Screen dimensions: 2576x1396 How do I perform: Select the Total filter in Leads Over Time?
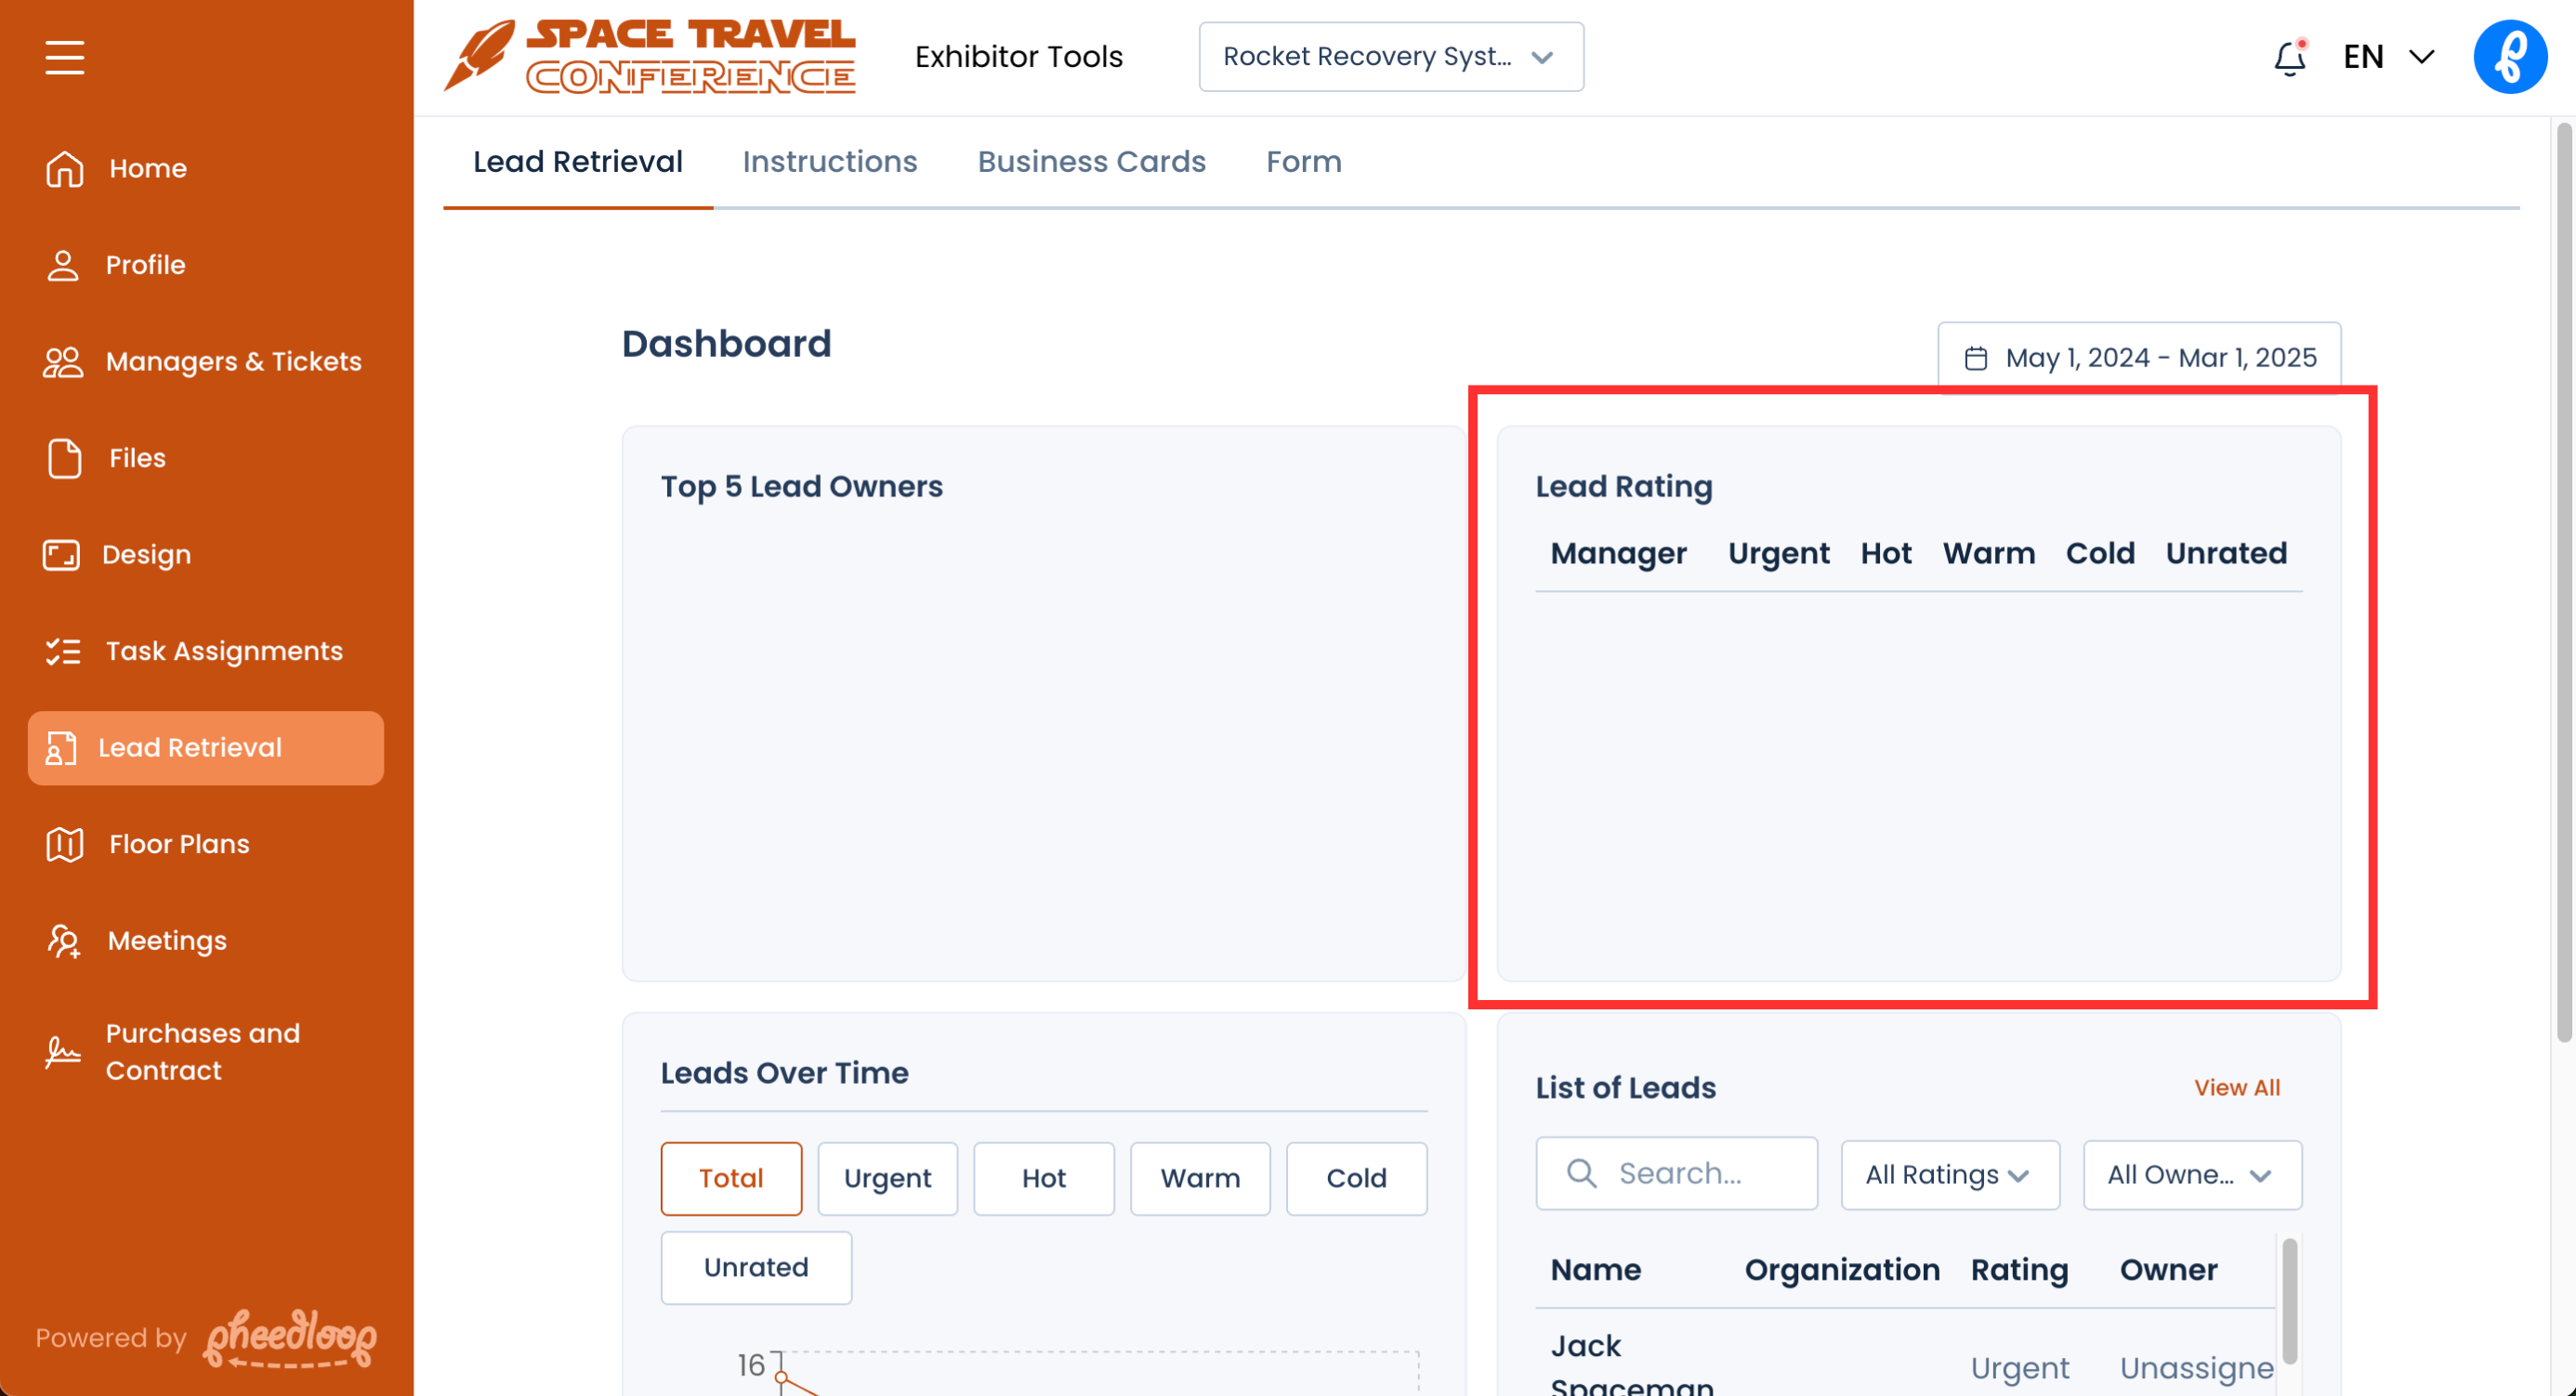pos(731,1179)
